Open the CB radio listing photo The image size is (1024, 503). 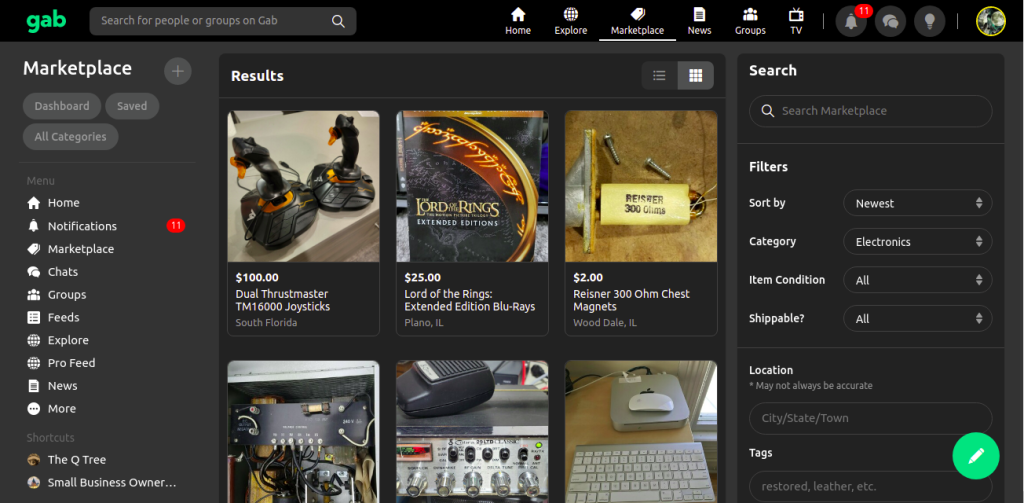(472, 432)
